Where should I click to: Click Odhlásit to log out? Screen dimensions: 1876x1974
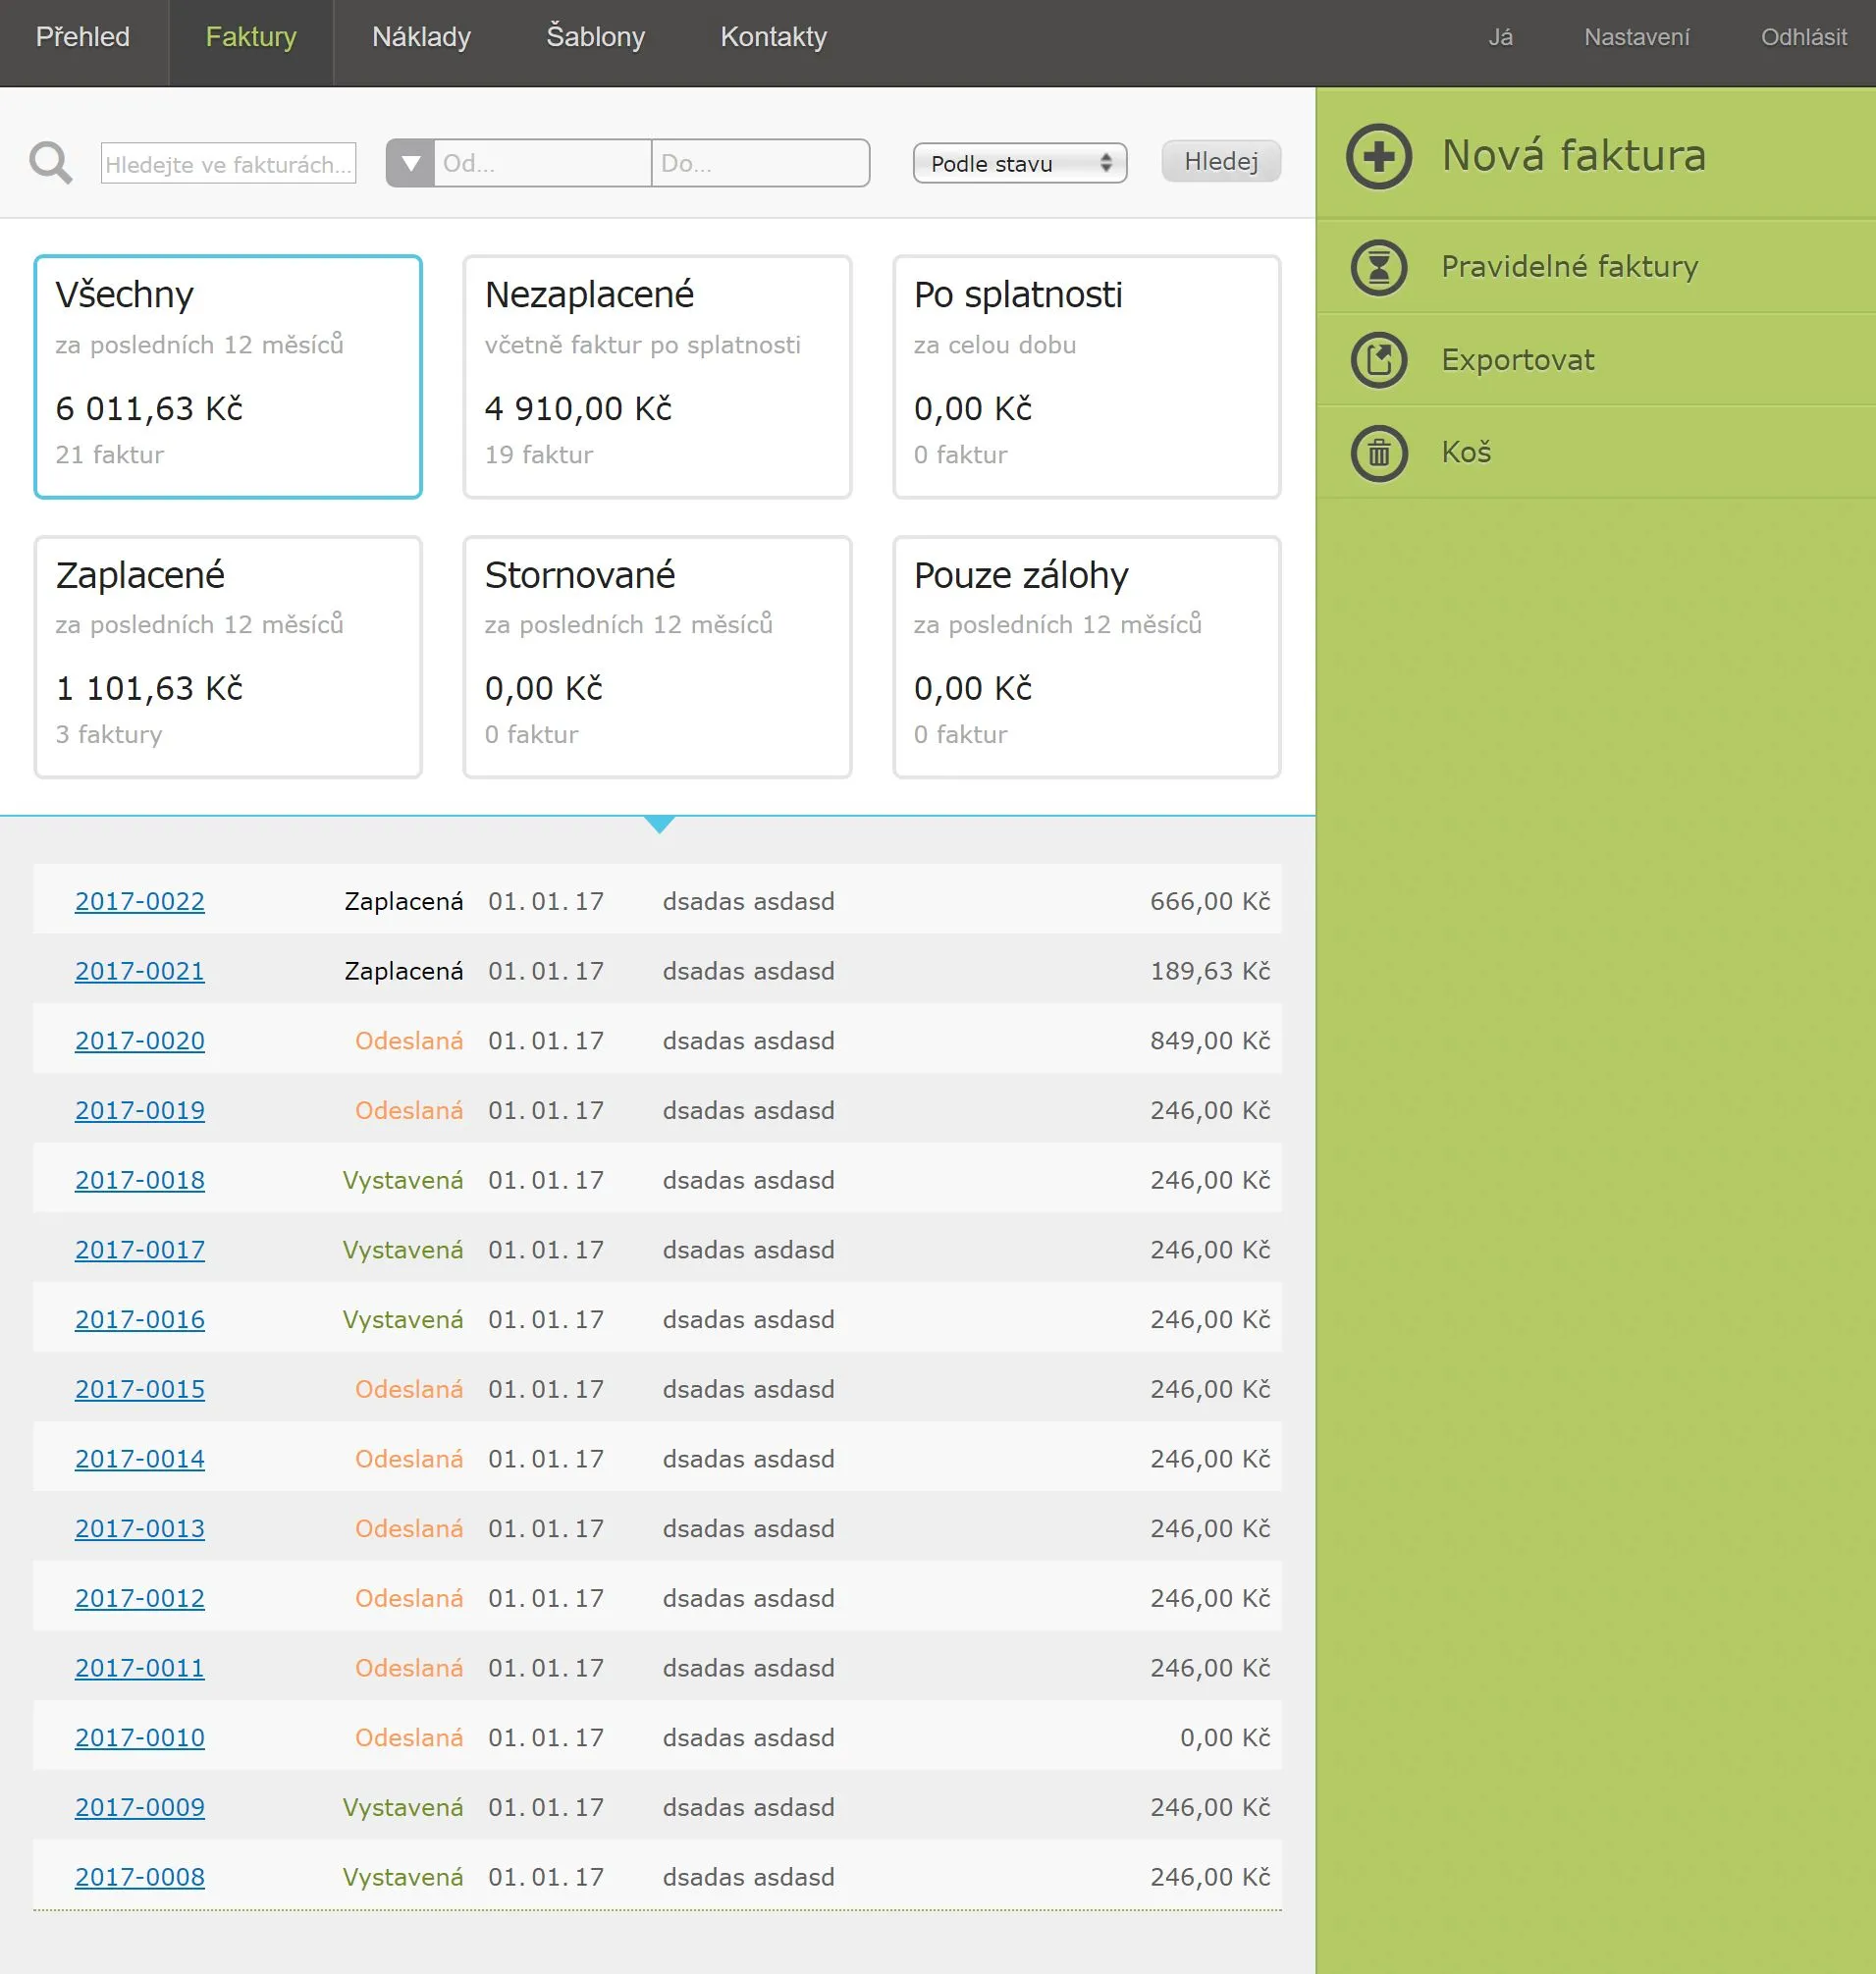tap(1803, 38)
